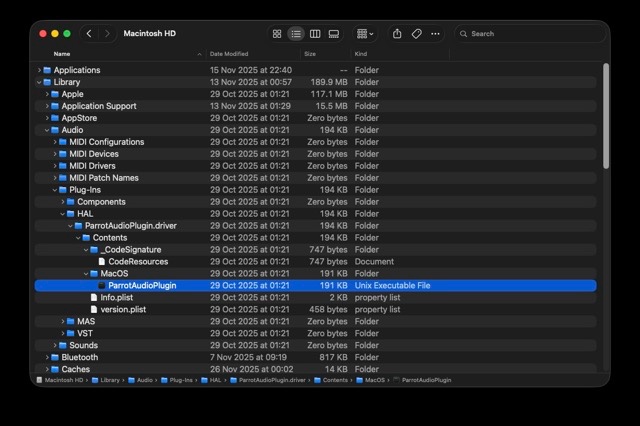Sort by the Name column header
Screen dimensions: 640x426
click(62, 54)
